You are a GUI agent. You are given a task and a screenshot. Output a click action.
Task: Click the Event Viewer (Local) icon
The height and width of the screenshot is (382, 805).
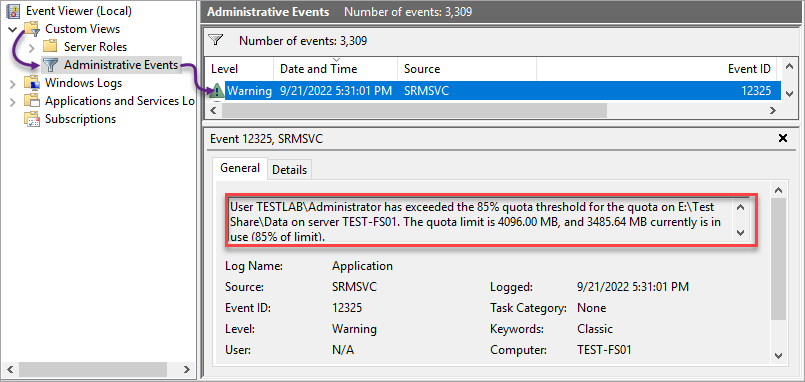(x=14, y=11)
